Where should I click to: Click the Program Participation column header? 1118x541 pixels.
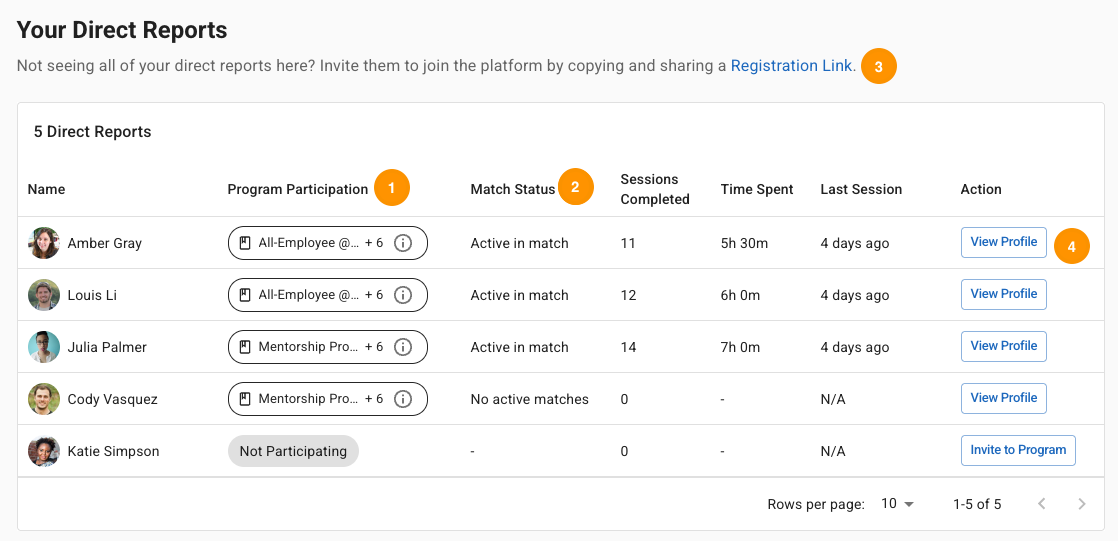(297, 190)
